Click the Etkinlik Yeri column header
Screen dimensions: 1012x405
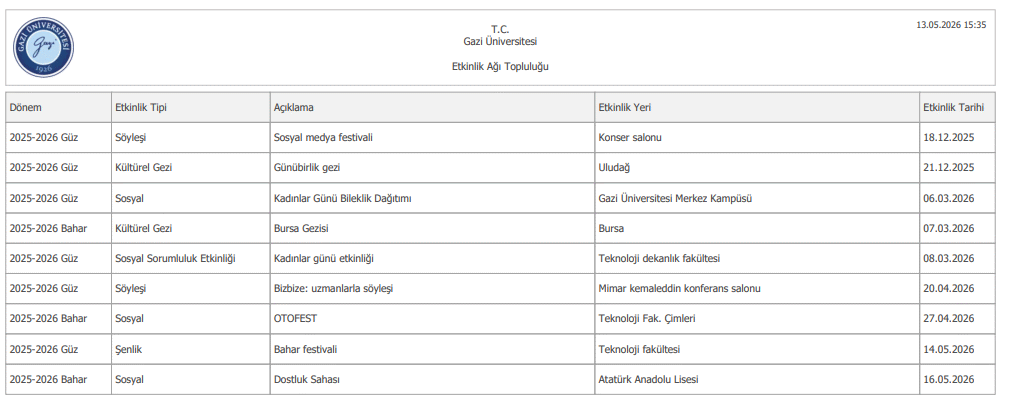tap(757, 108)
